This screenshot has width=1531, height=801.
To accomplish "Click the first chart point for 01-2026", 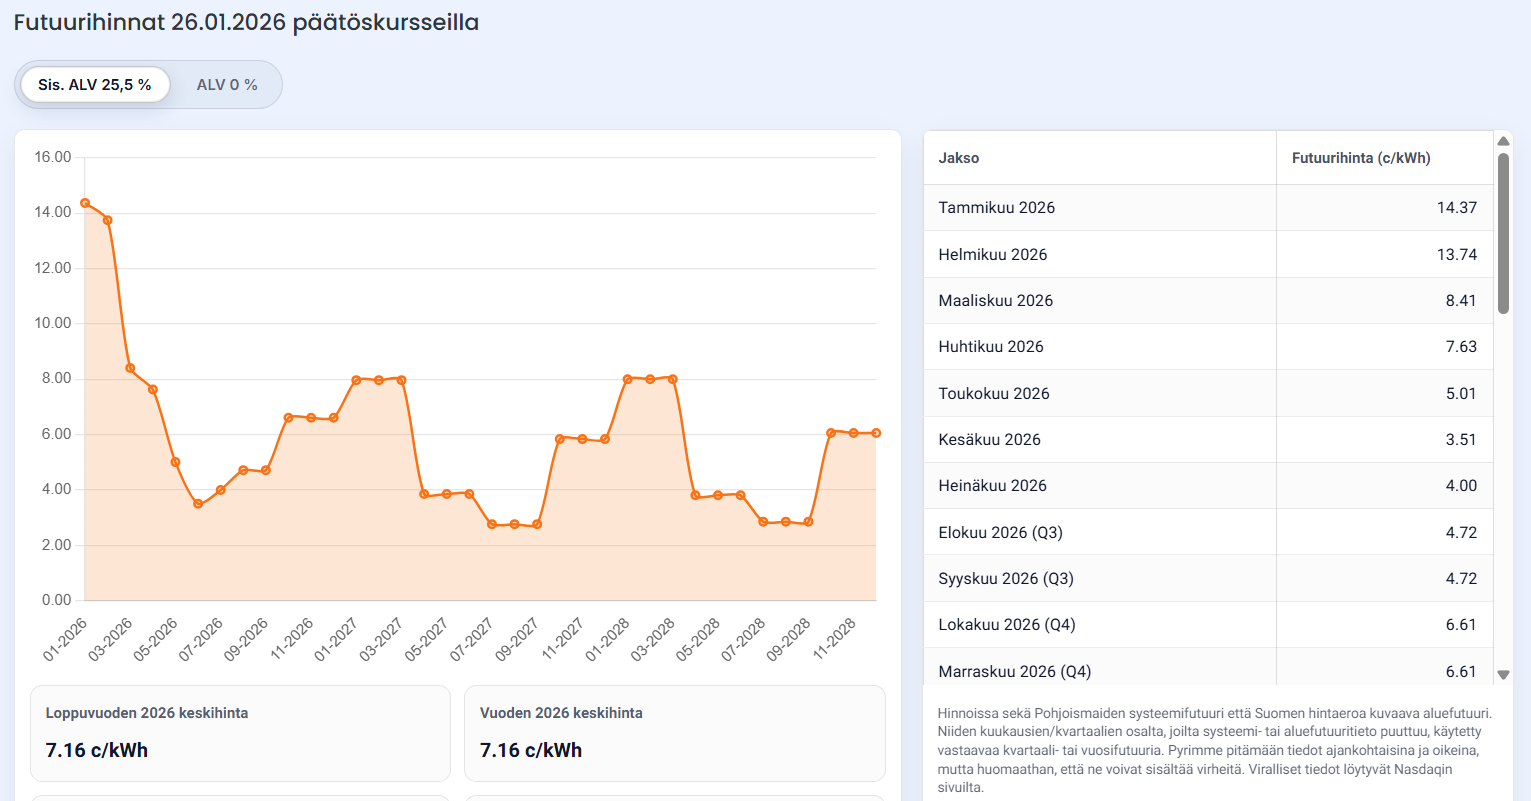I will click(x=85, y=203).
